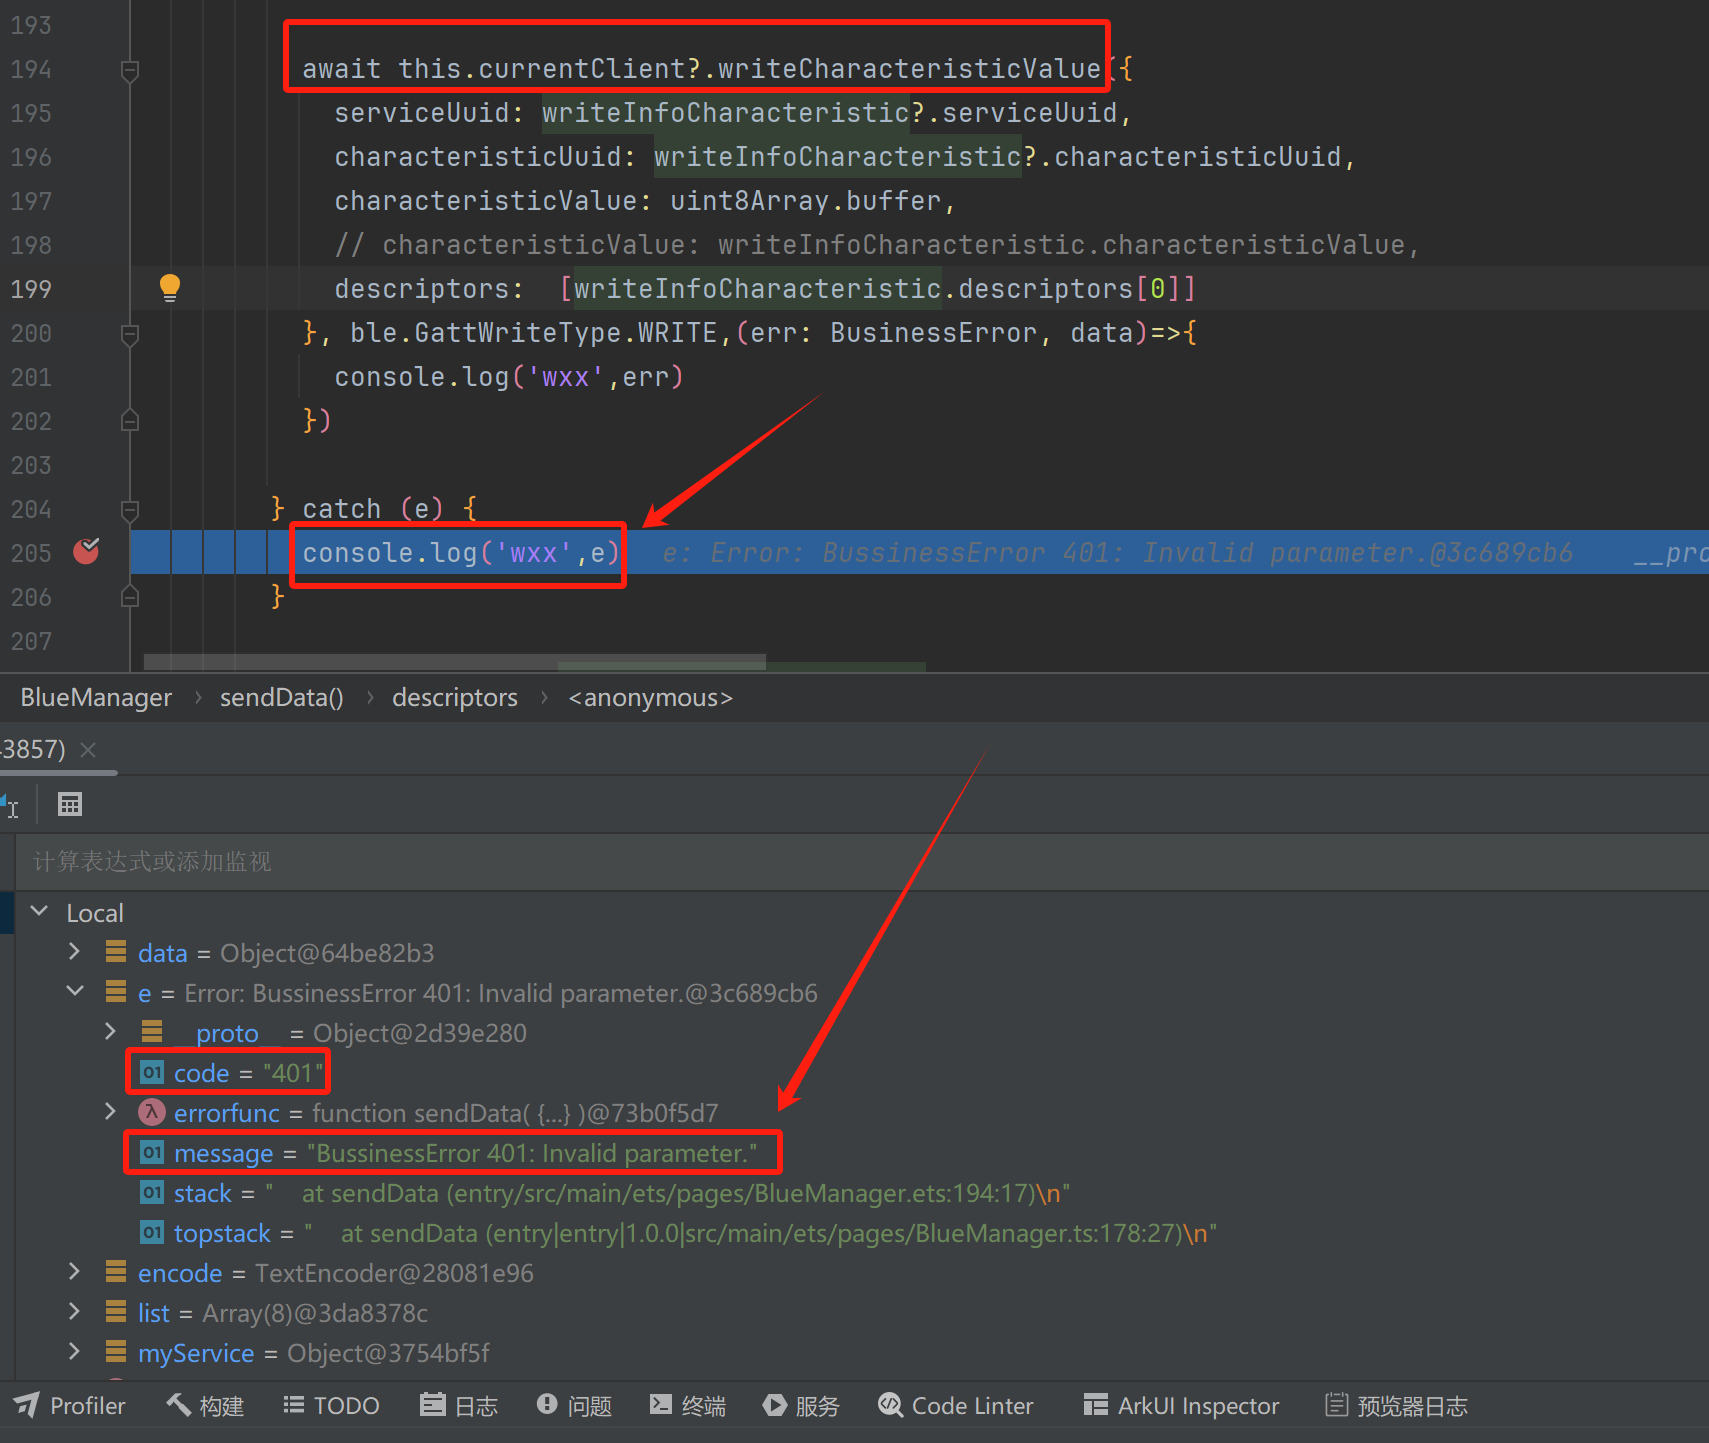Screen dimensions: 1709x1443
Task: Open the 预览器日志 tool window
Action: coord(1396,1405)
